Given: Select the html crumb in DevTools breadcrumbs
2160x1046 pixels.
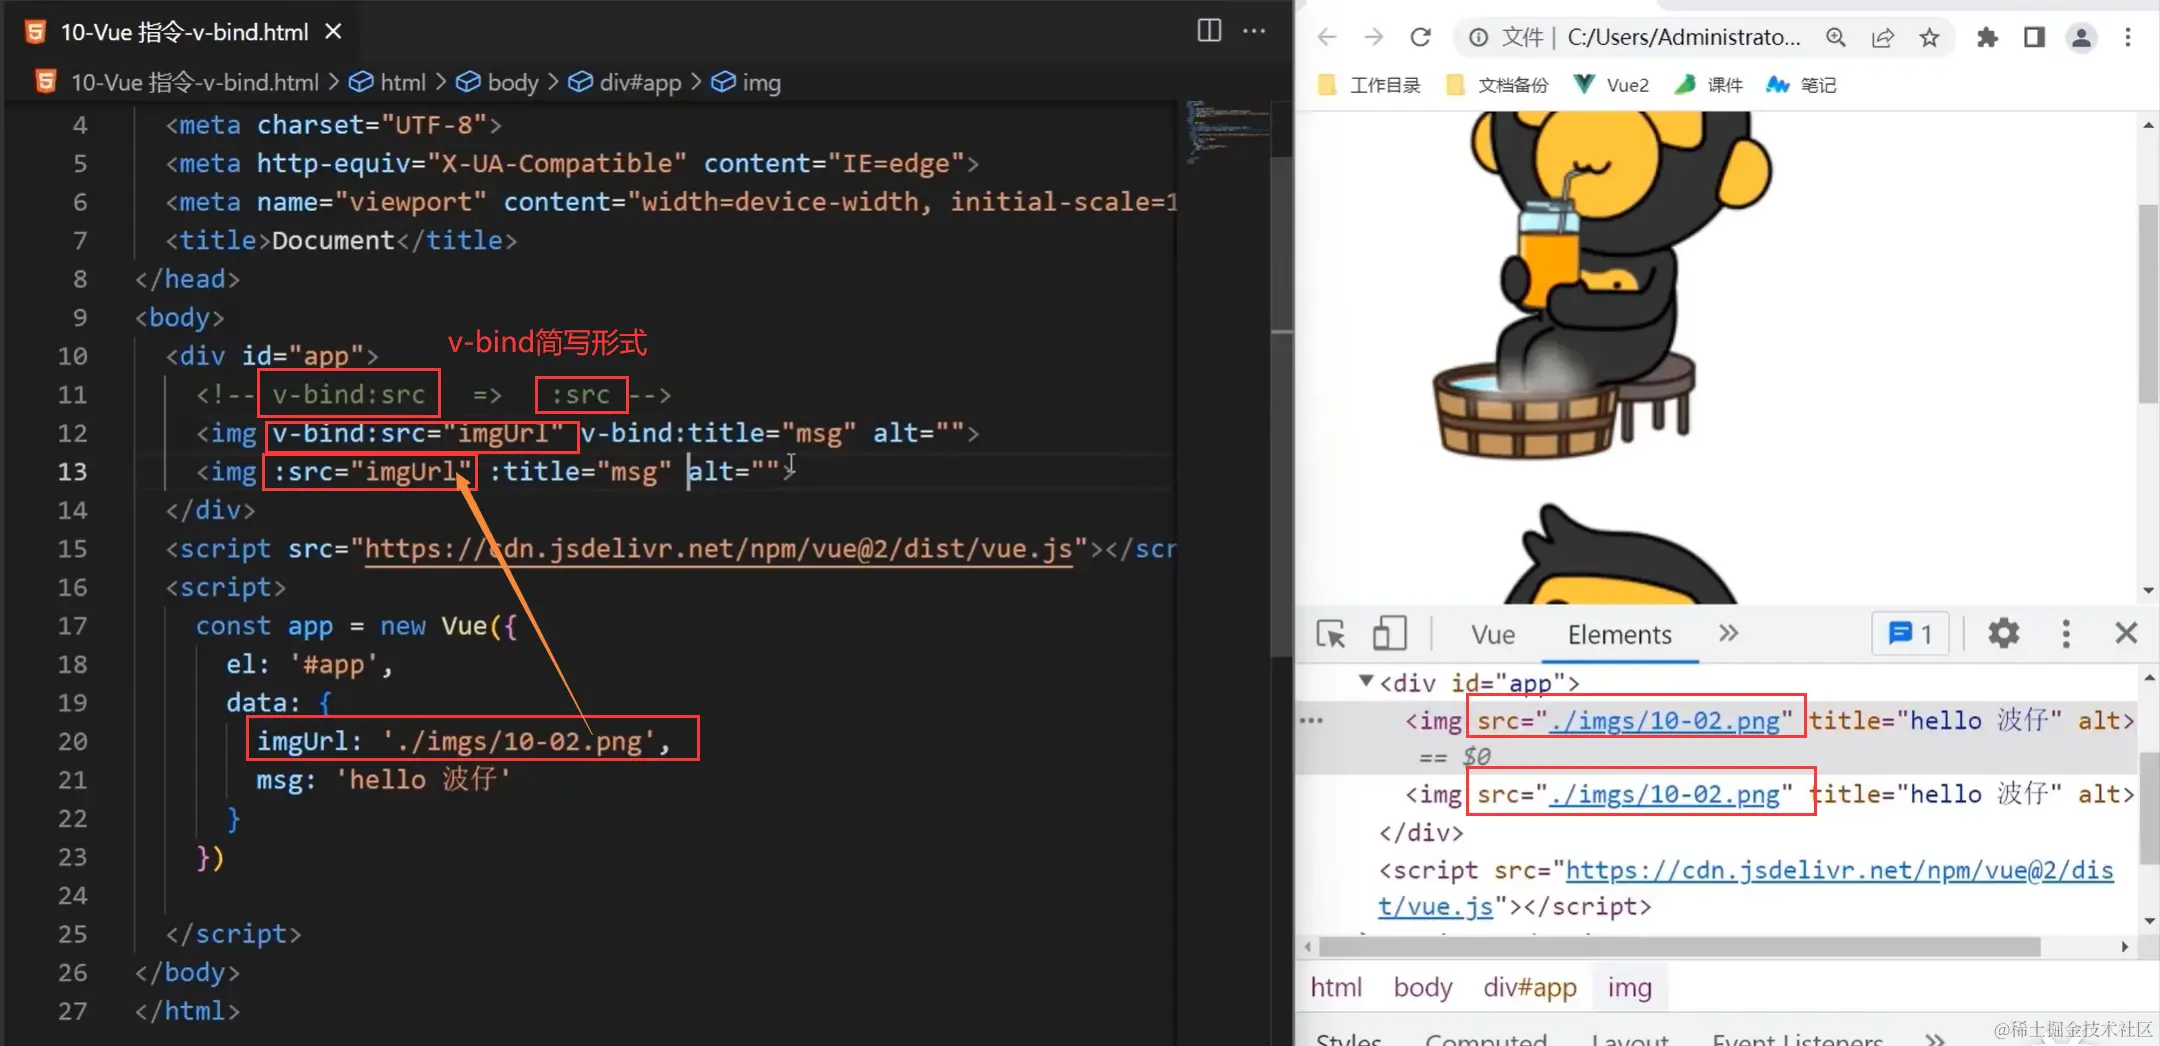Looking at the screenshot, I should click(x=1336, y=988).
